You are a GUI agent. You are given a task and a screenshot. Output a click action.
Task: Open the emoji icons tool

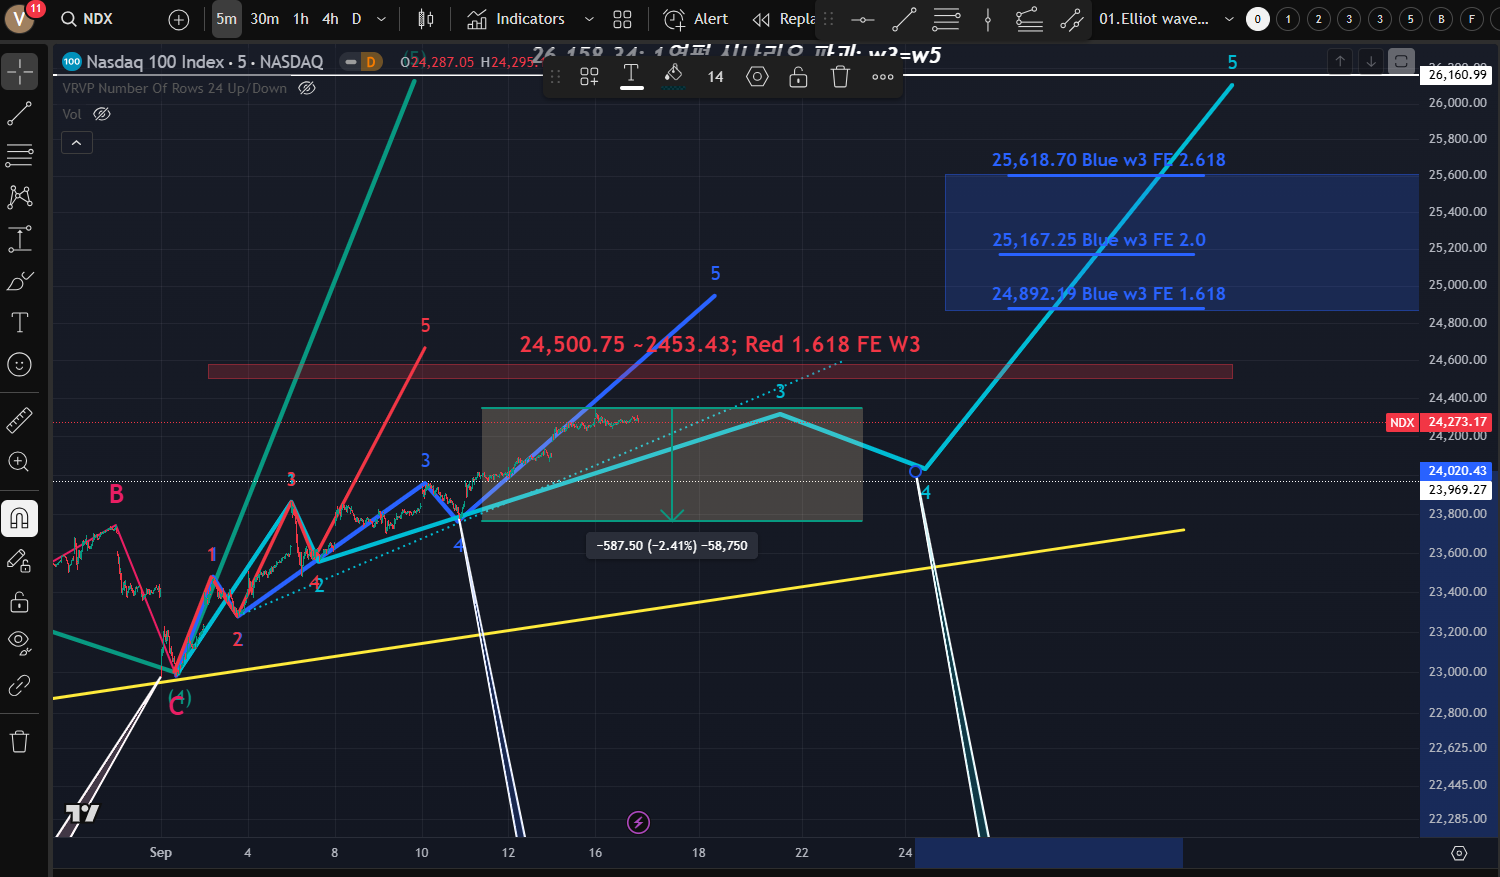coord(19,365)
